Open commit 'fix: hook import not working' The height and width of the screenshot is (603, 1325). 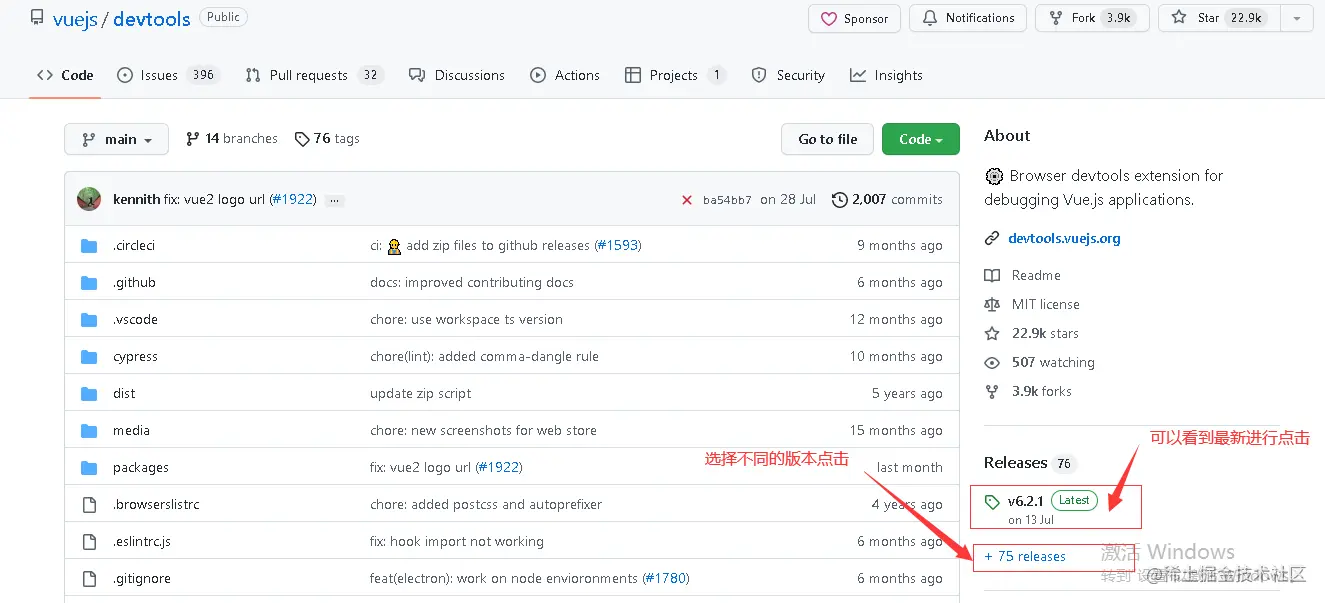pyautogui.click(x=457, y=541)
